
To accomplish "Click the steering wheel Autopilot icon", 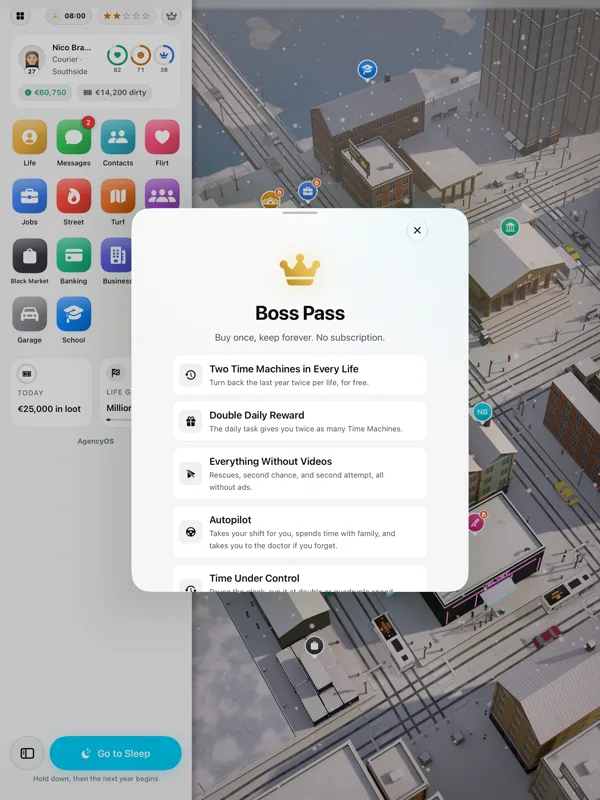I will point(191,532).
